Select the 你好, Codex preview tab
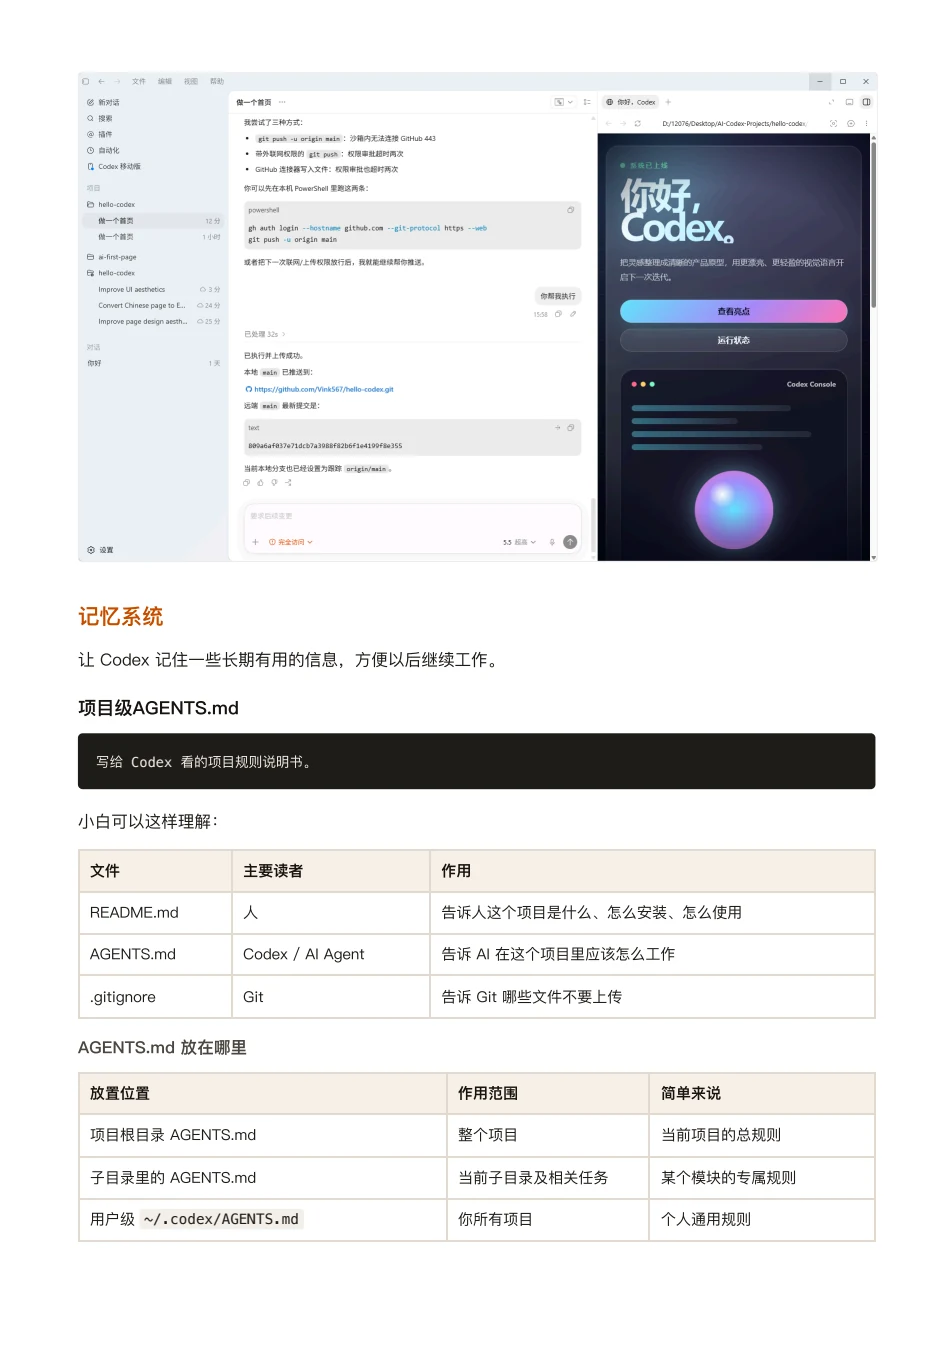The height and width of the screenshot is (1348, 952). click(x=631, y=102)
